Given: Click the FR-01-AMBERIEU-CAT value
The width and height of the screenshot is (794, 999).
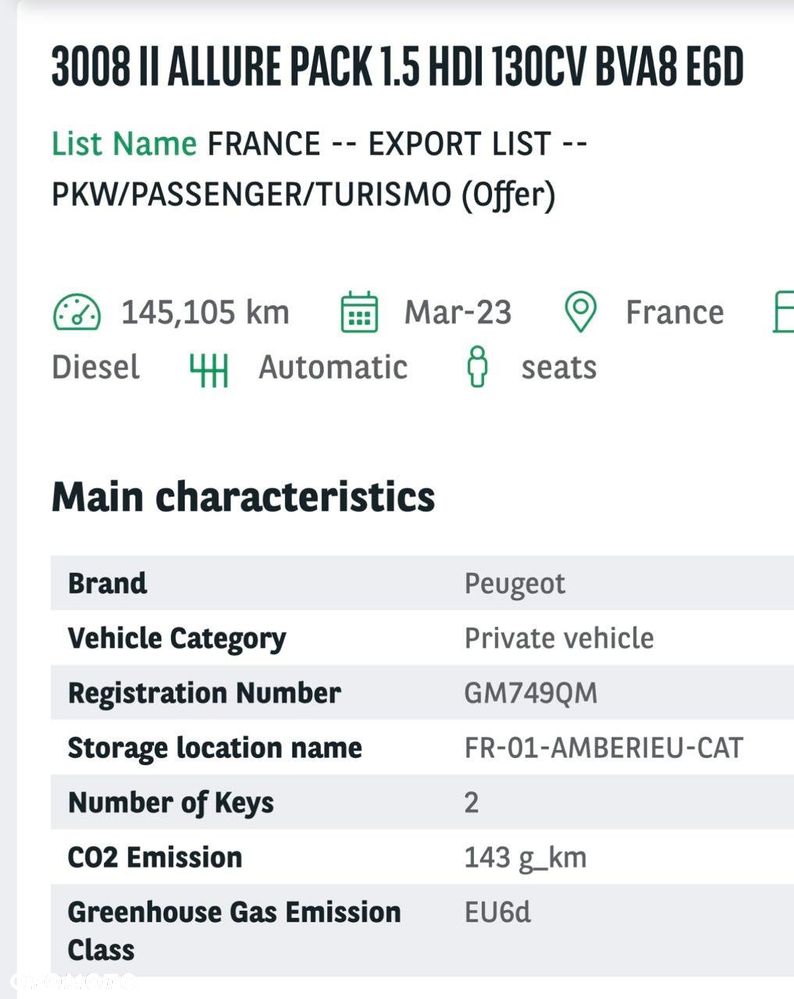Looking at the screenshot, I should tap(604, 749).
